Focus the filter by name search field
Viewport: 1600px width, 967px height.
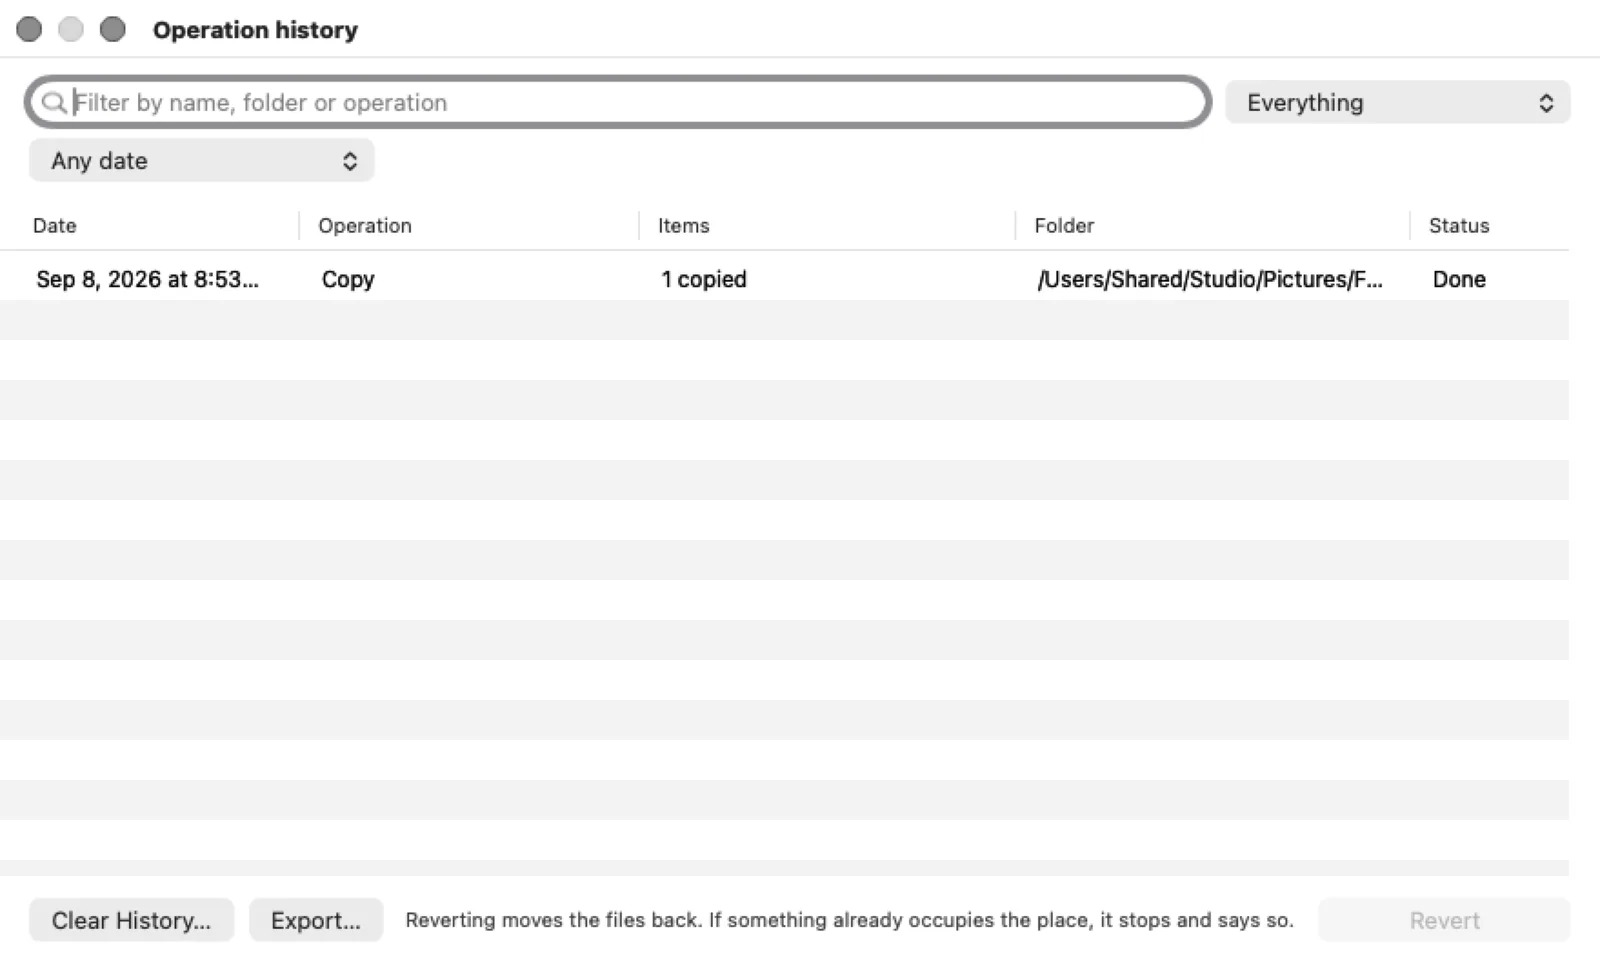(618, 102)
